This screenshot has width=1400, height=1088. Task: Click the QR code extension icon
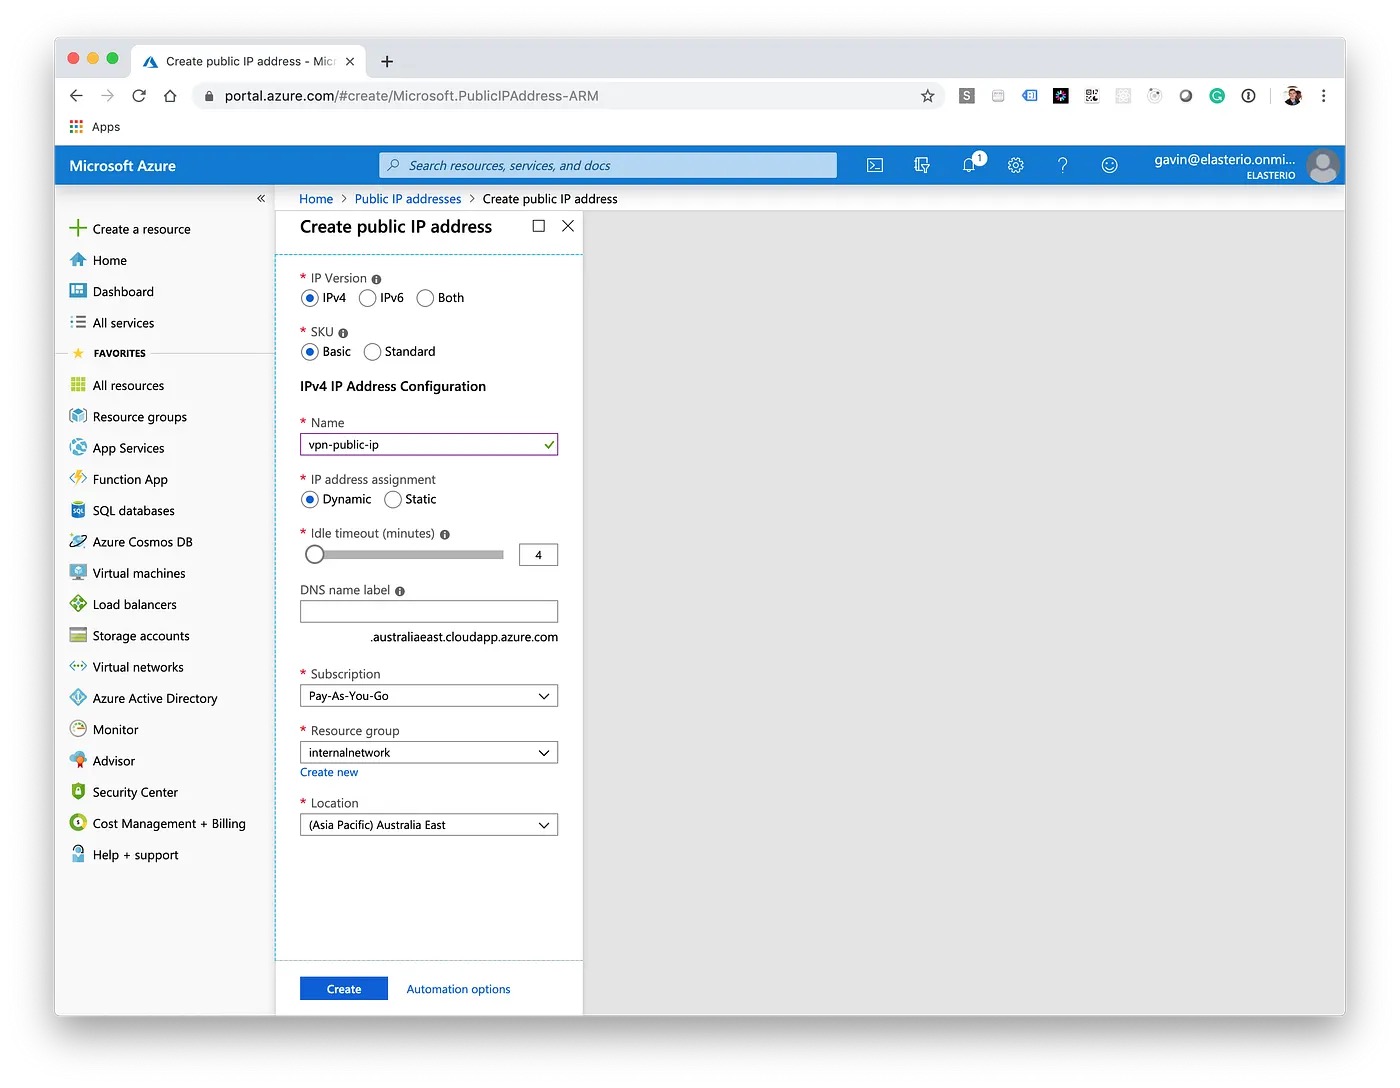(x=1092, y=96)
